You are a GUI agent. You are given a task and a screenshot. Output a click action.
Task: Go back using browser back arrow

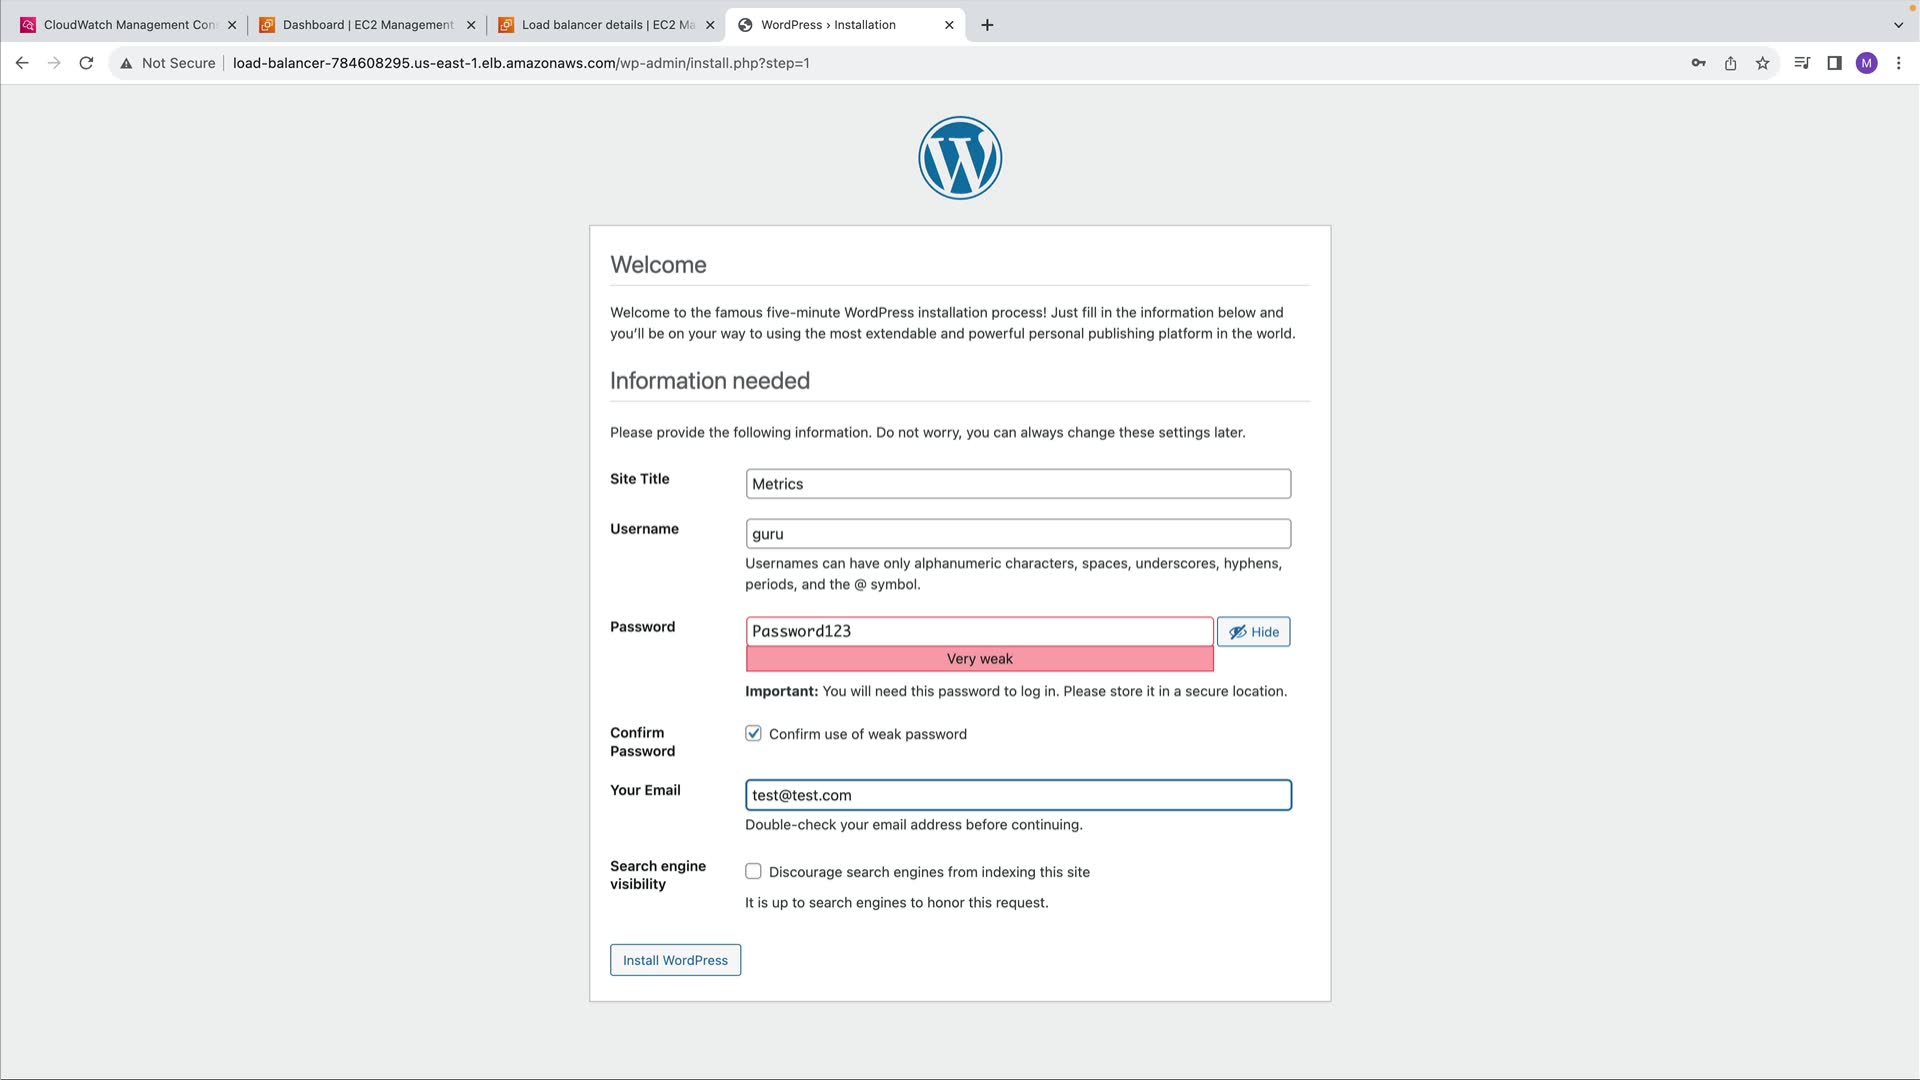22,63
